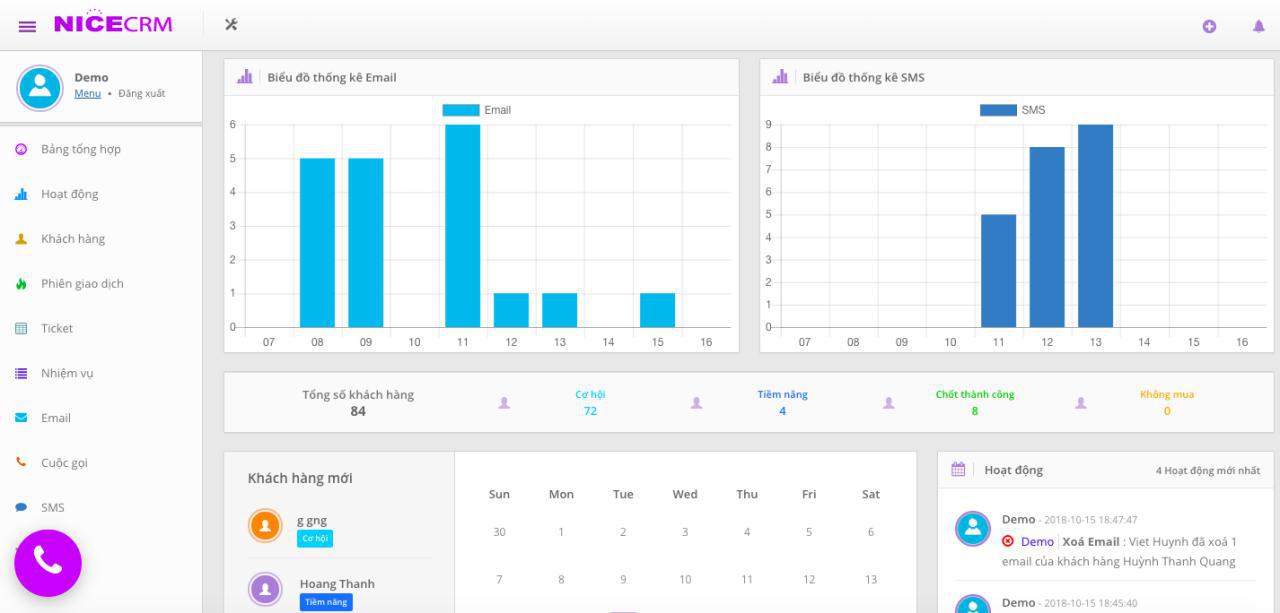Click the Phiên giao dịch flame icon
Image resolution: width=1280 pixels, height=613 pixels.
[x=20, y=284]
